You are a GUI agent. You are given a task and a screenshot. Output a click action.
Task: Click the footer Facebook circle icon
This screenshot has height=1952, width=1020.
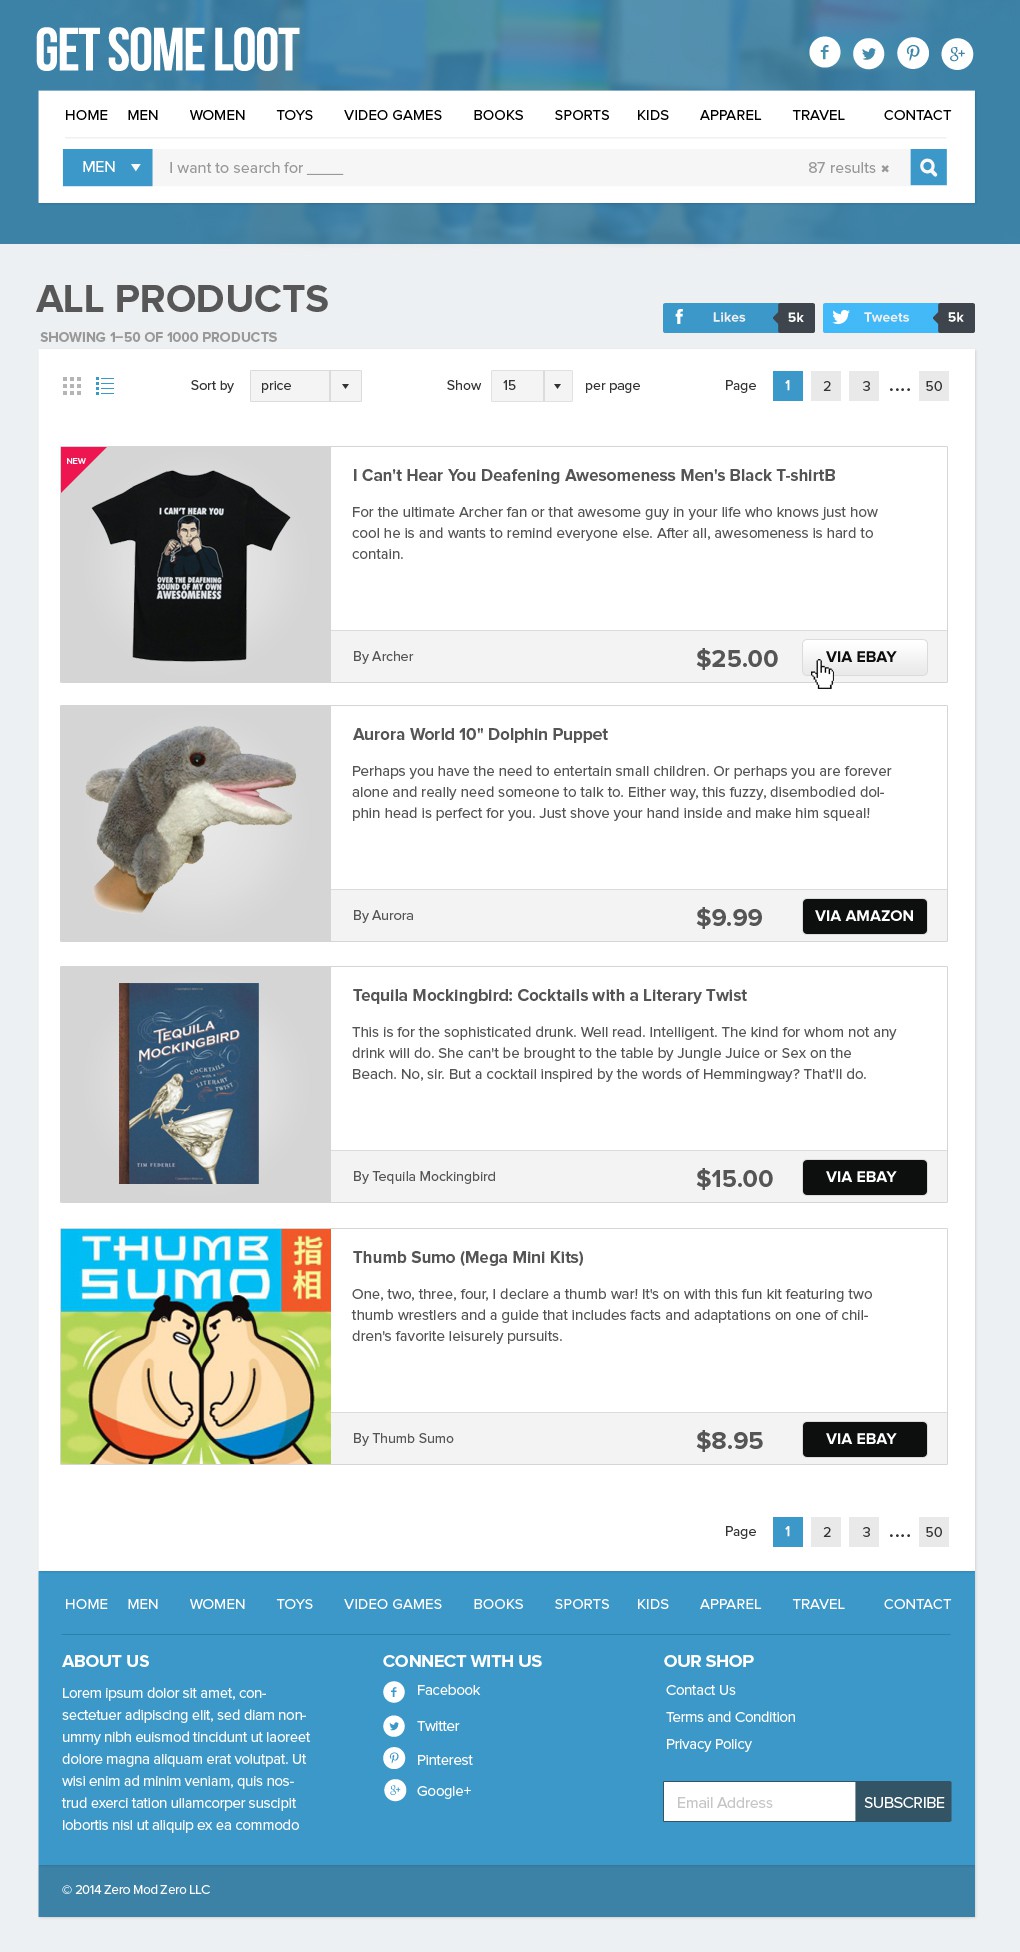coord(394,1691)
